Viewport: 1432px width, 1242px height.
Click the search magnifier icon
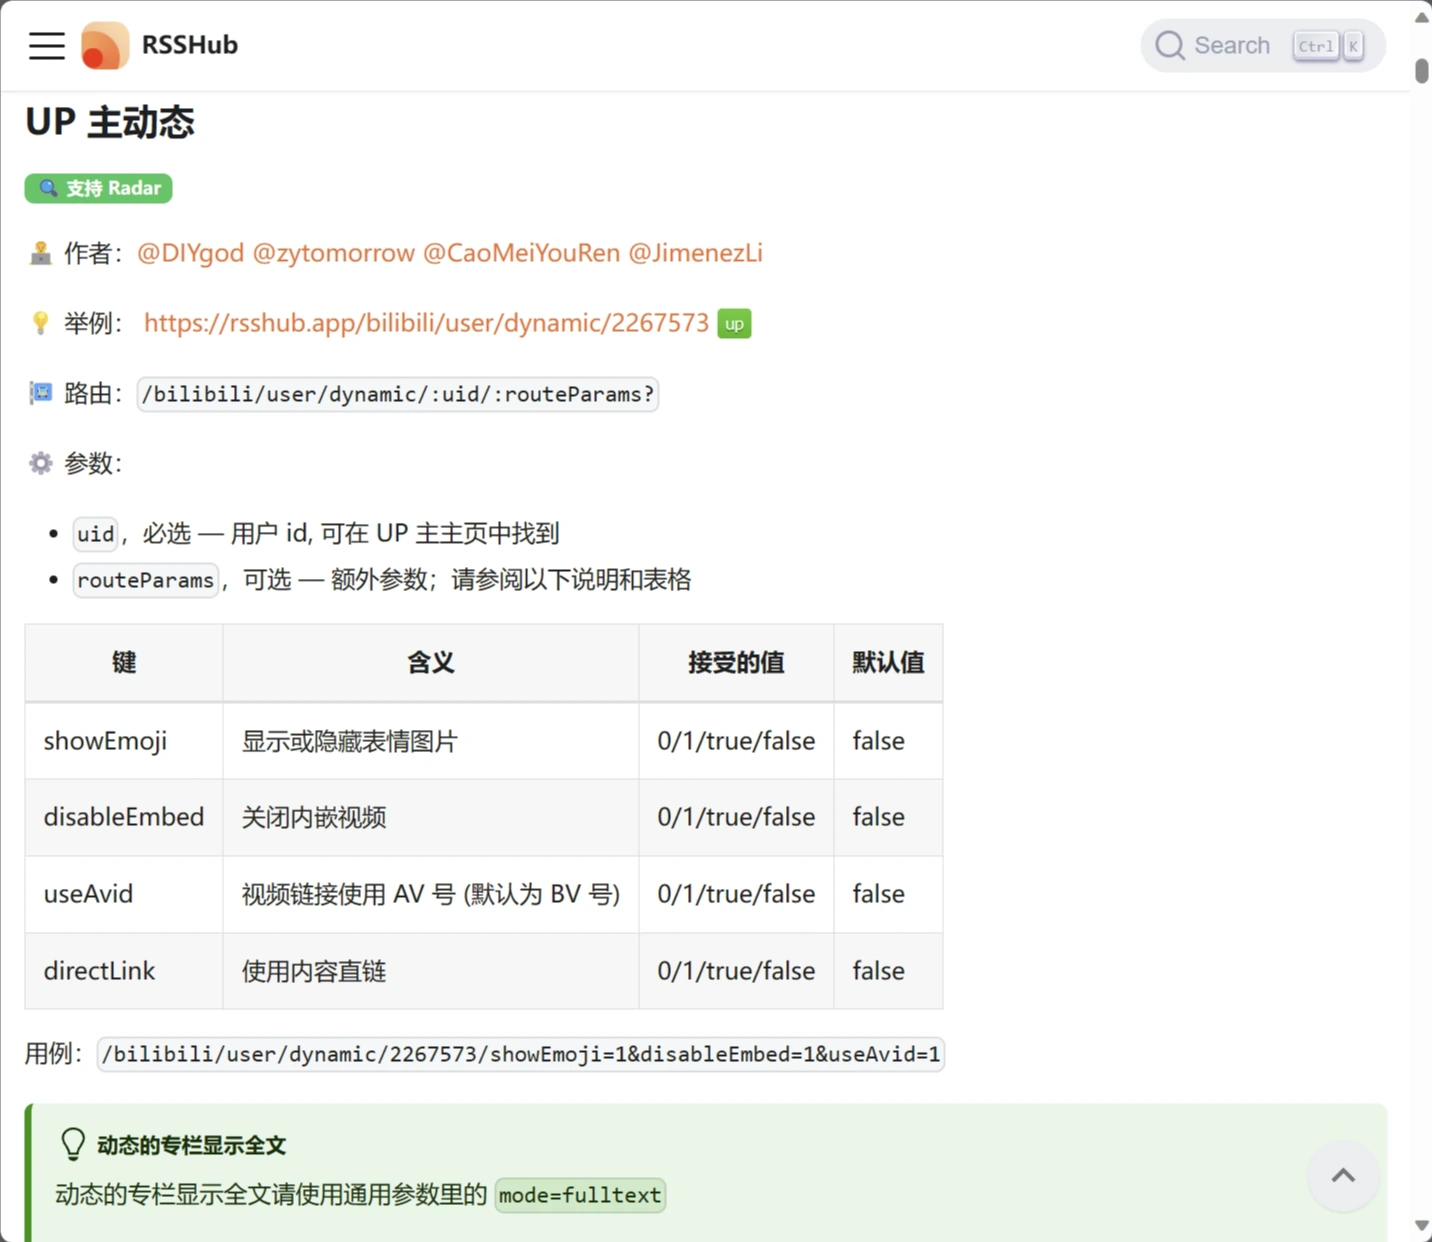pyautogui.click(x=1169, y=46)
